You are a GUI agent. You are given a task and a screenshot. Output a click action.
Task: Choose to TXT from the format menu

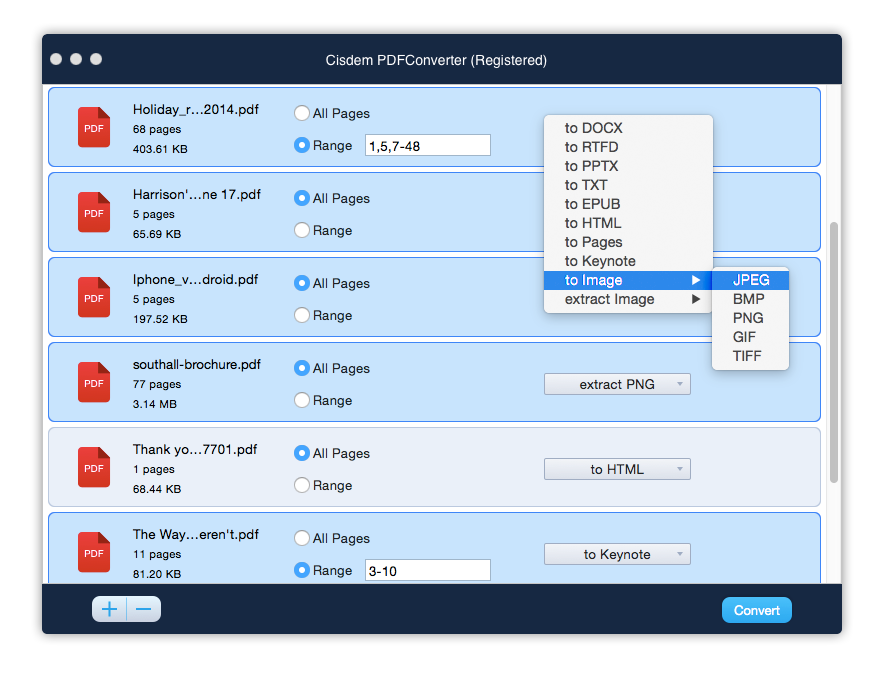[x=628, y=186]
